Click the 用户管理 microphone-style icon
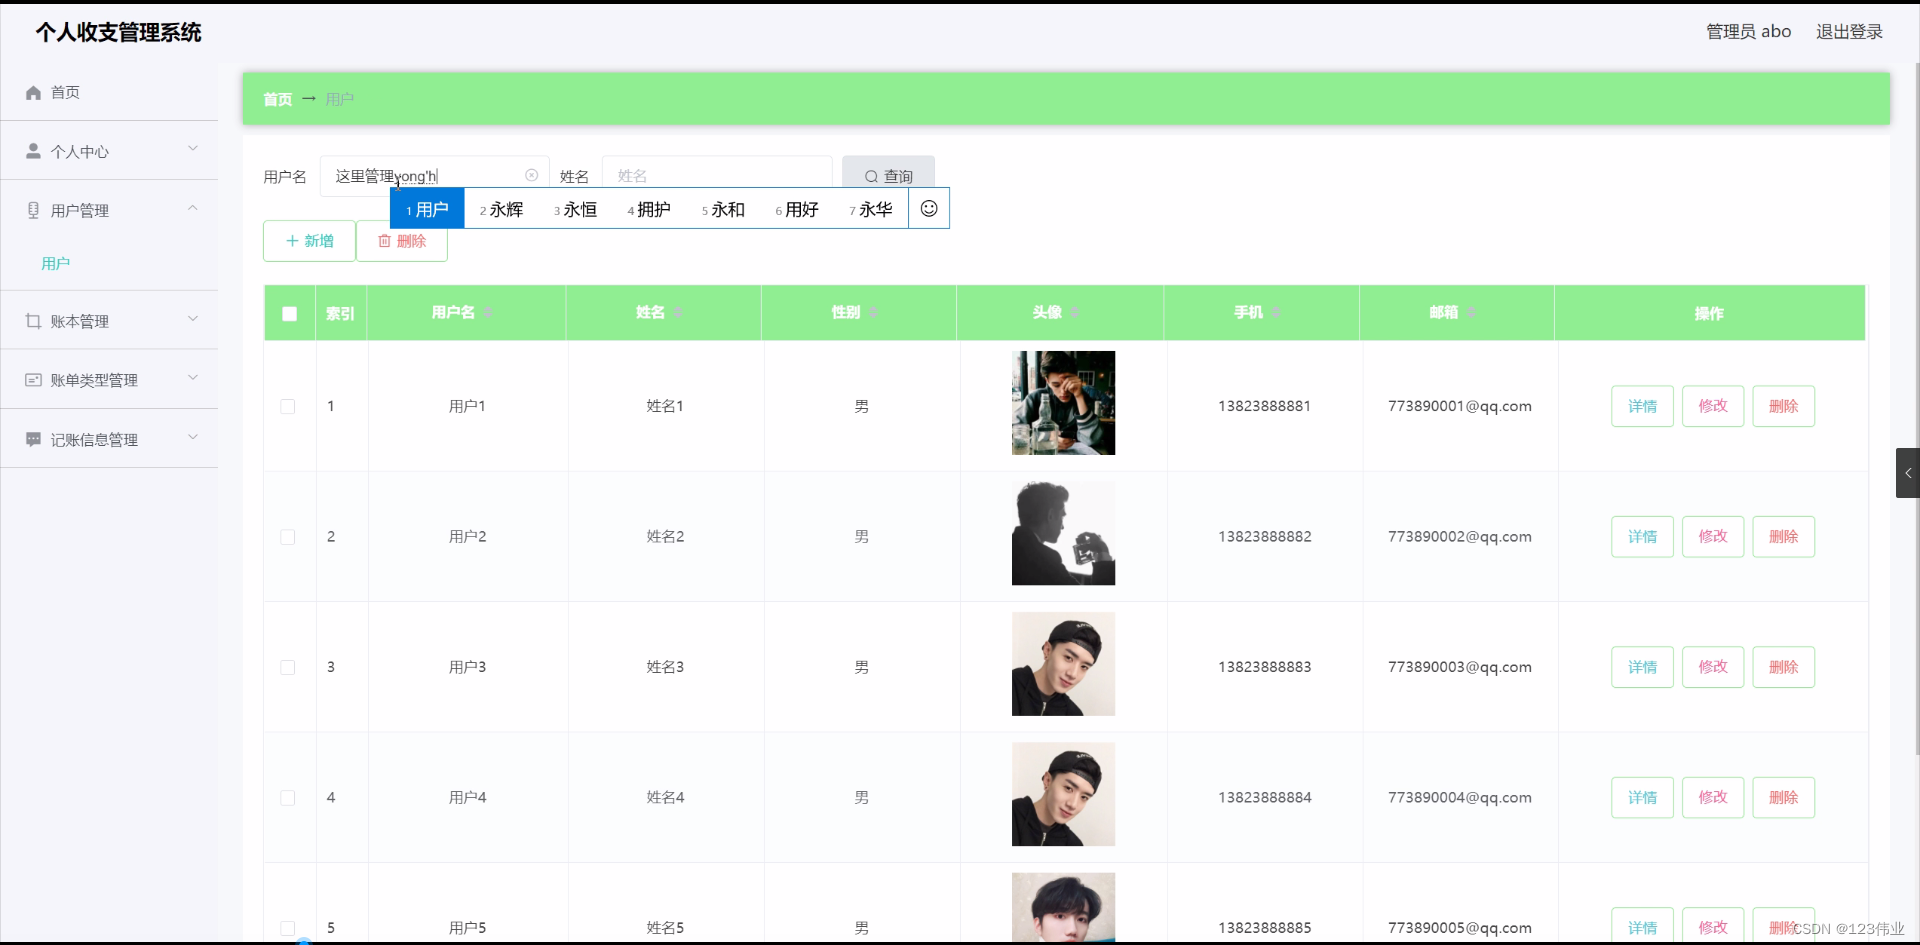 pyautogui.click(x=33, y=209)
